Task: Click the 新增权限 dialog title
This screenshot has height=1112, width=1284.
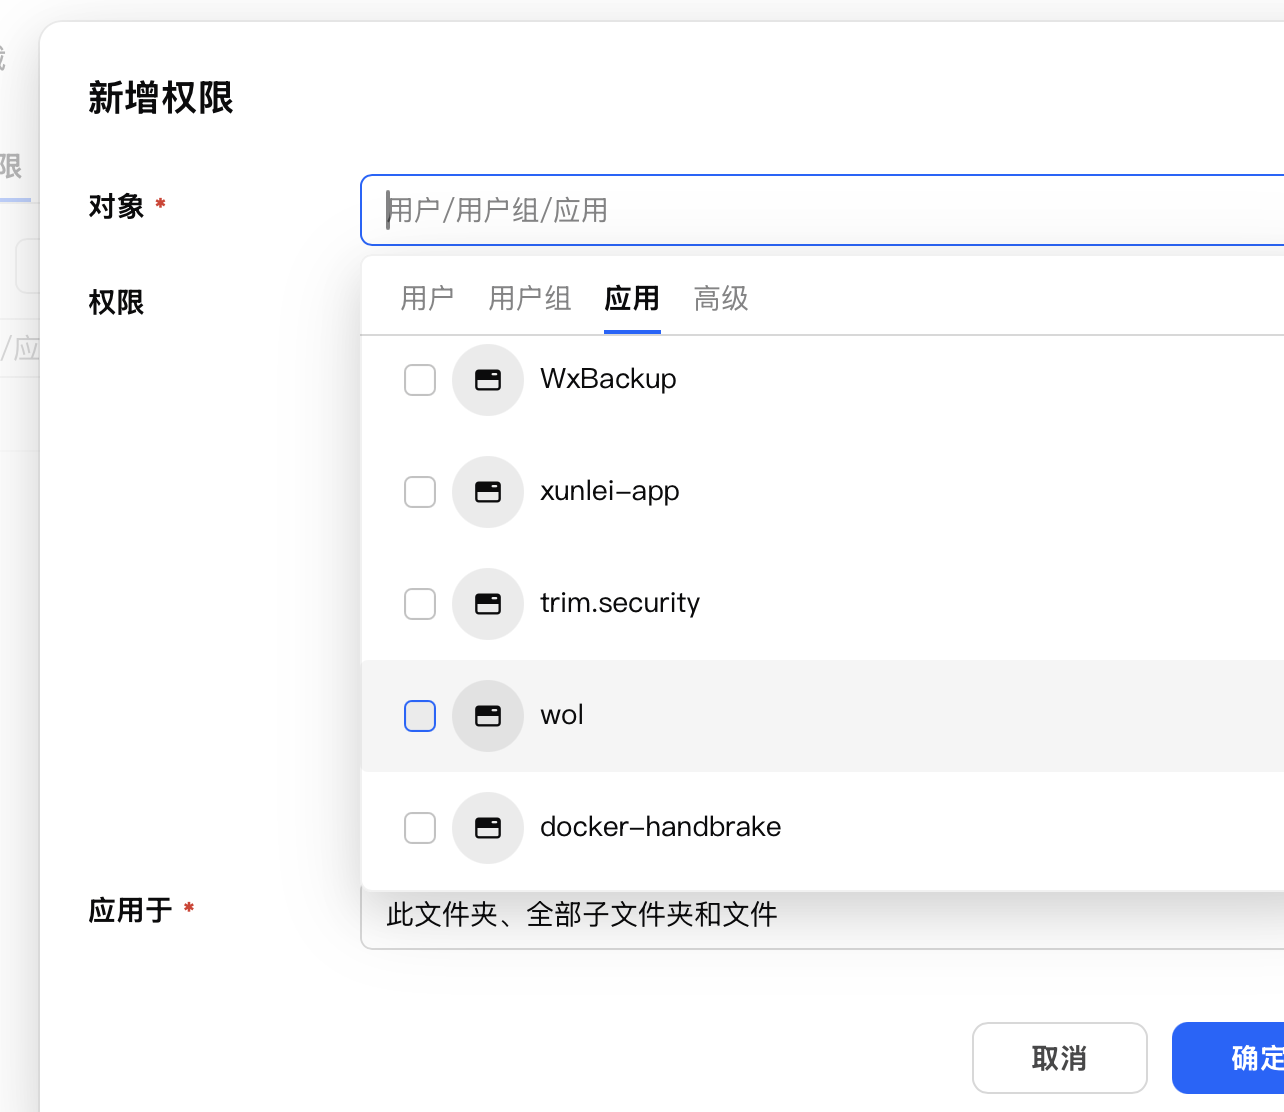Action: coord(161,98)
